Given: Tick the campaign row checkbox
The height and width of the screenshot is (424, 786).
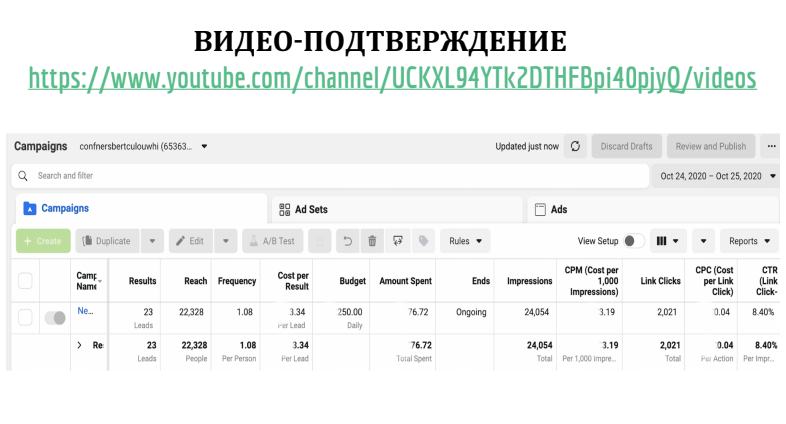Looking at the screenshot, I should (x=25, y=317).
